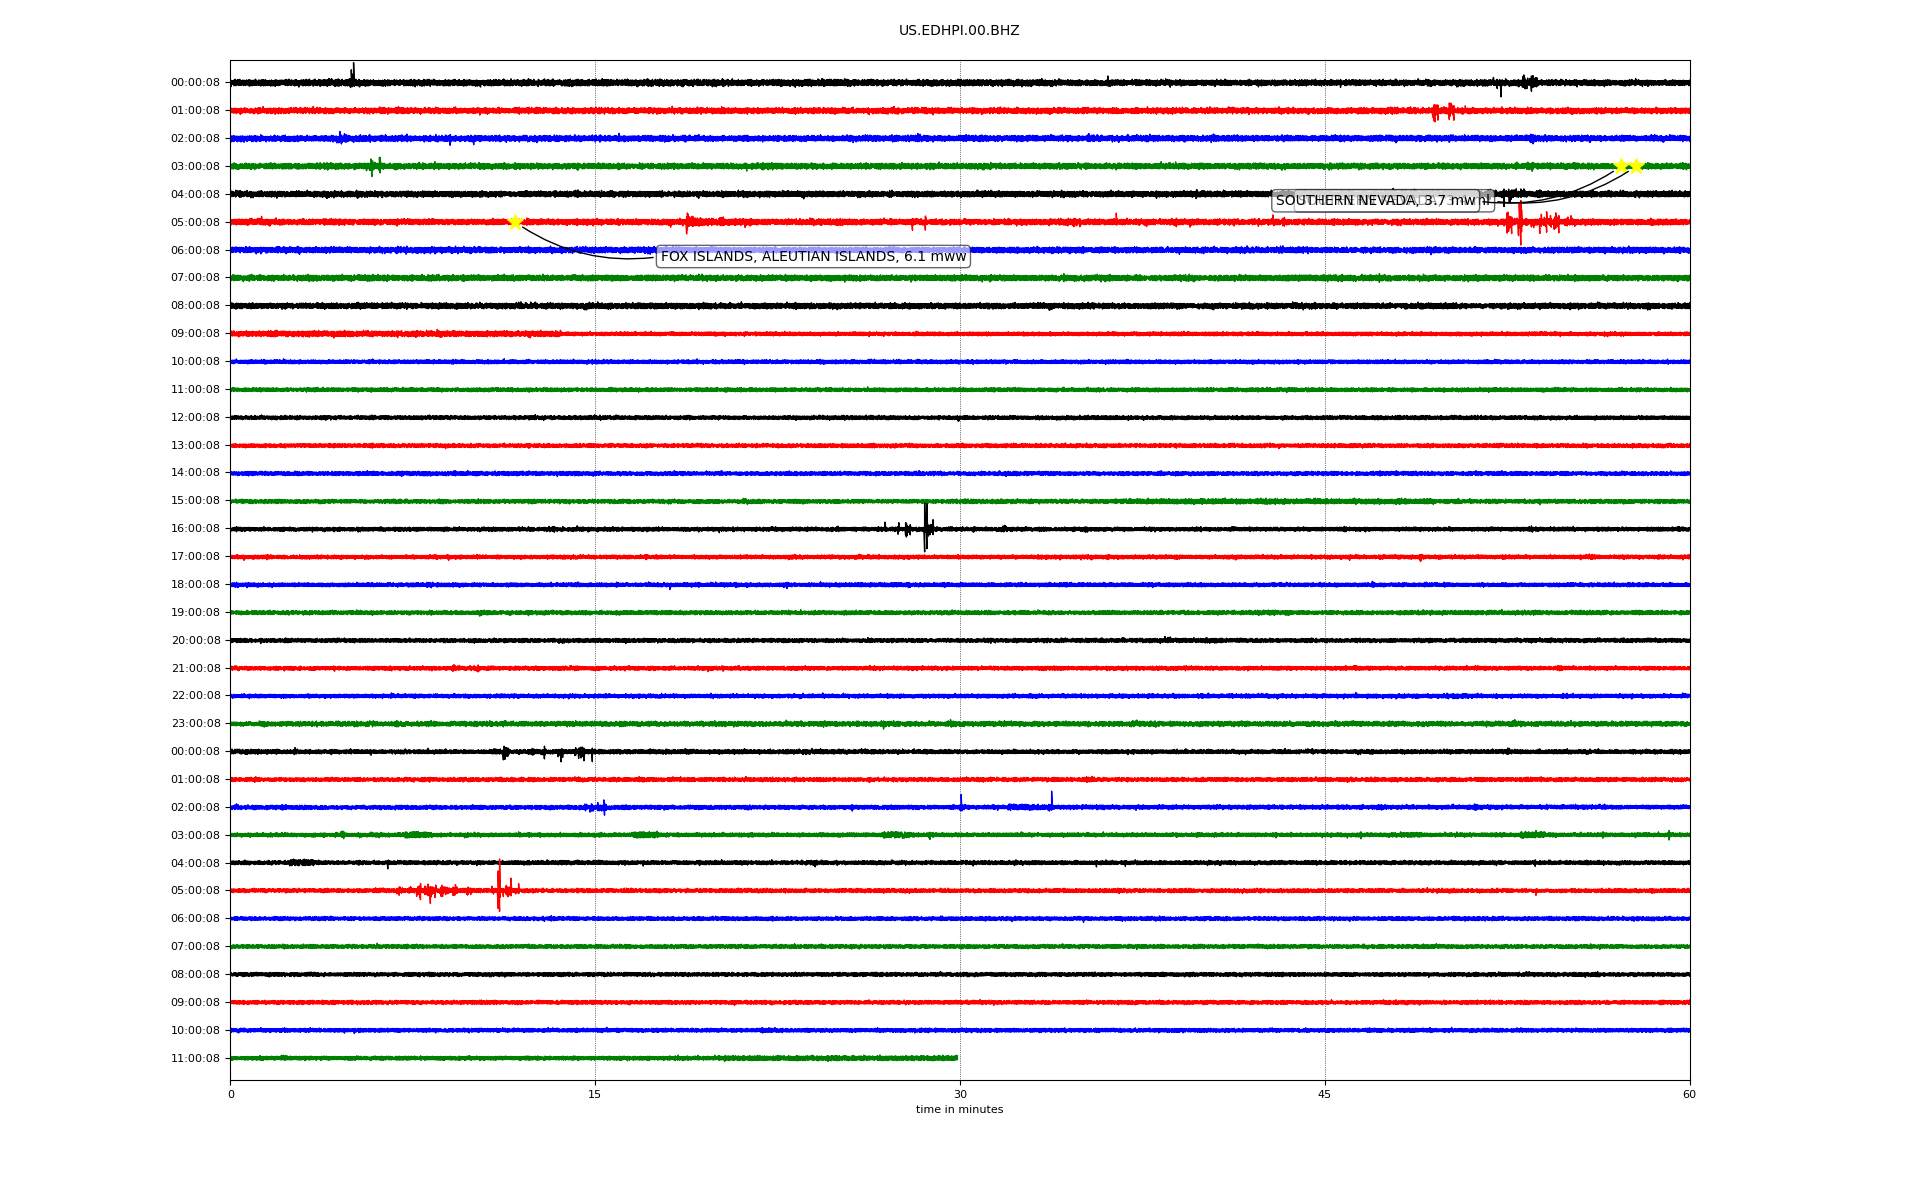This screenshot has height=1200, width=1920.
Task: Click the 'time in minutes' axis label
Action: (959, 1109)
